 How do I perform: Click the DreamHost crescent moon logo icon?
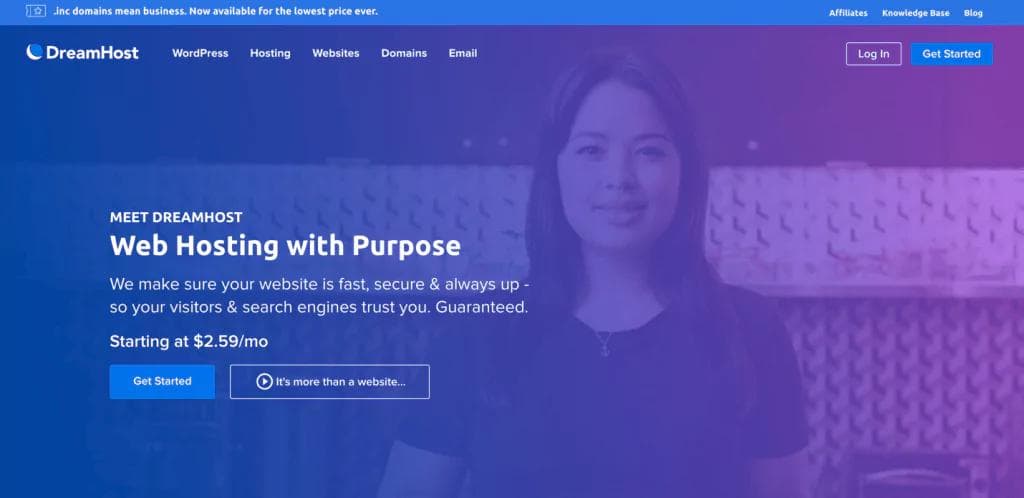34,52
